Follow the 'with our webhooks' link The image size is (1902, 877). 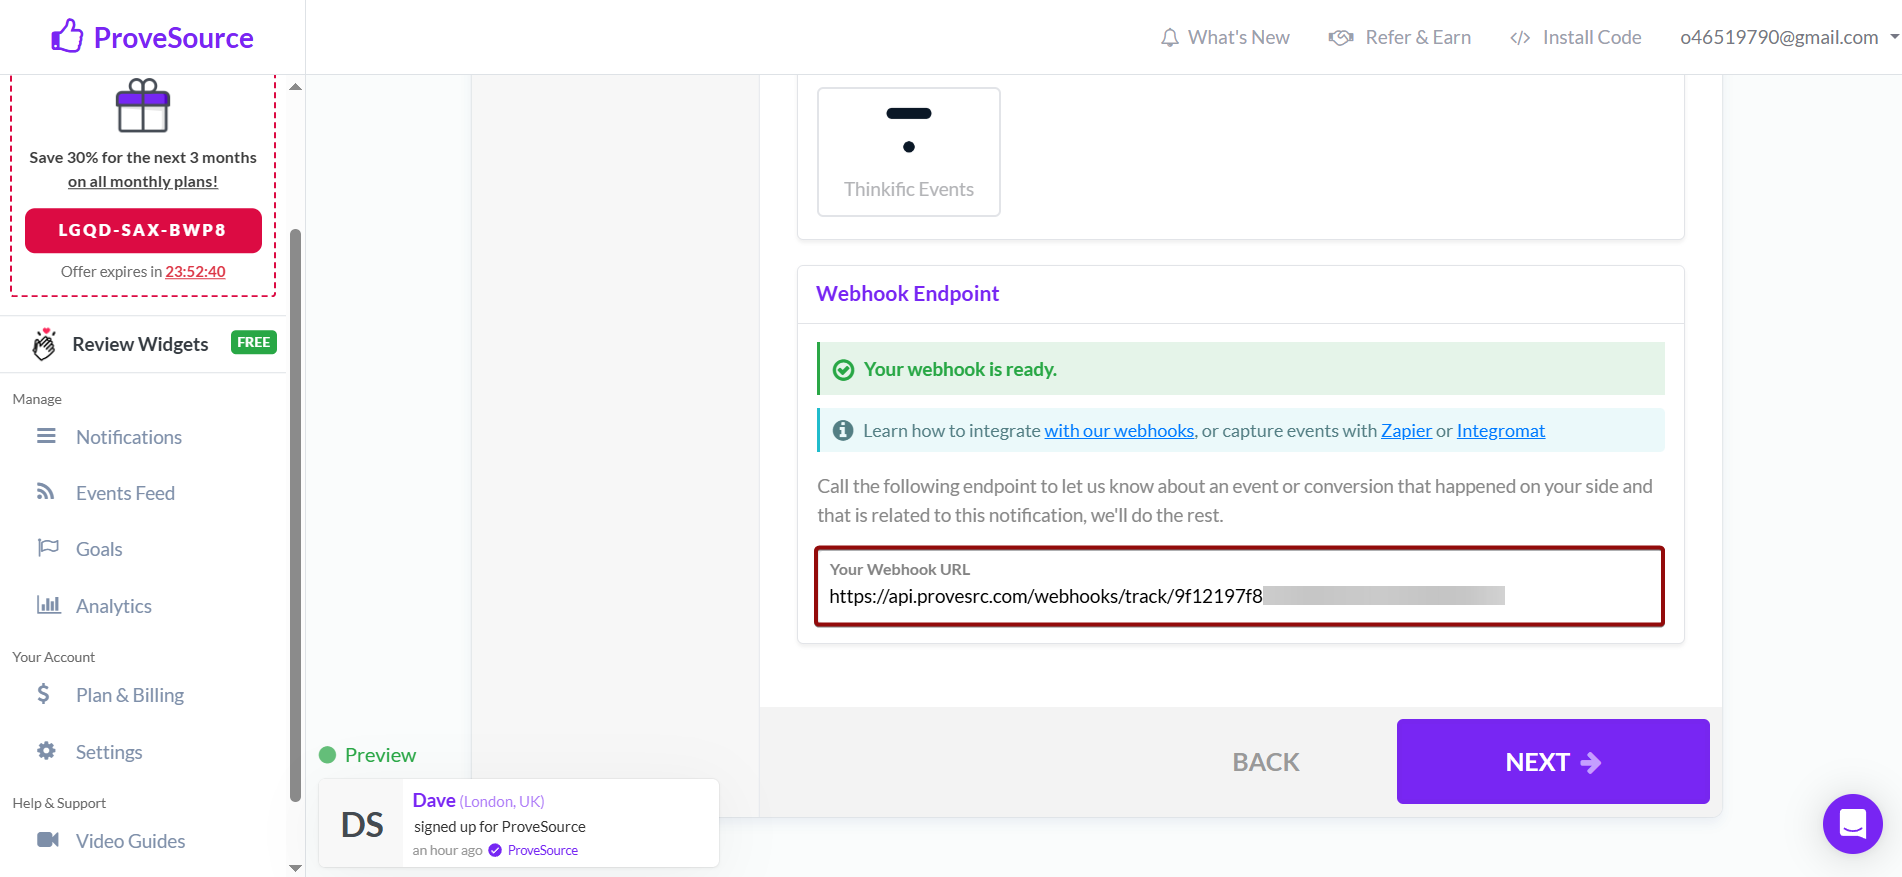(1119, 431)
